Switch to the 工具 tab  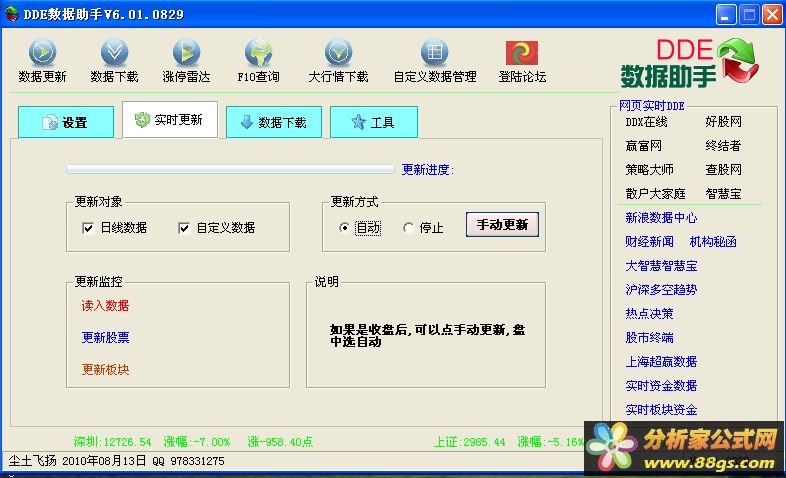tap(373, 122)
